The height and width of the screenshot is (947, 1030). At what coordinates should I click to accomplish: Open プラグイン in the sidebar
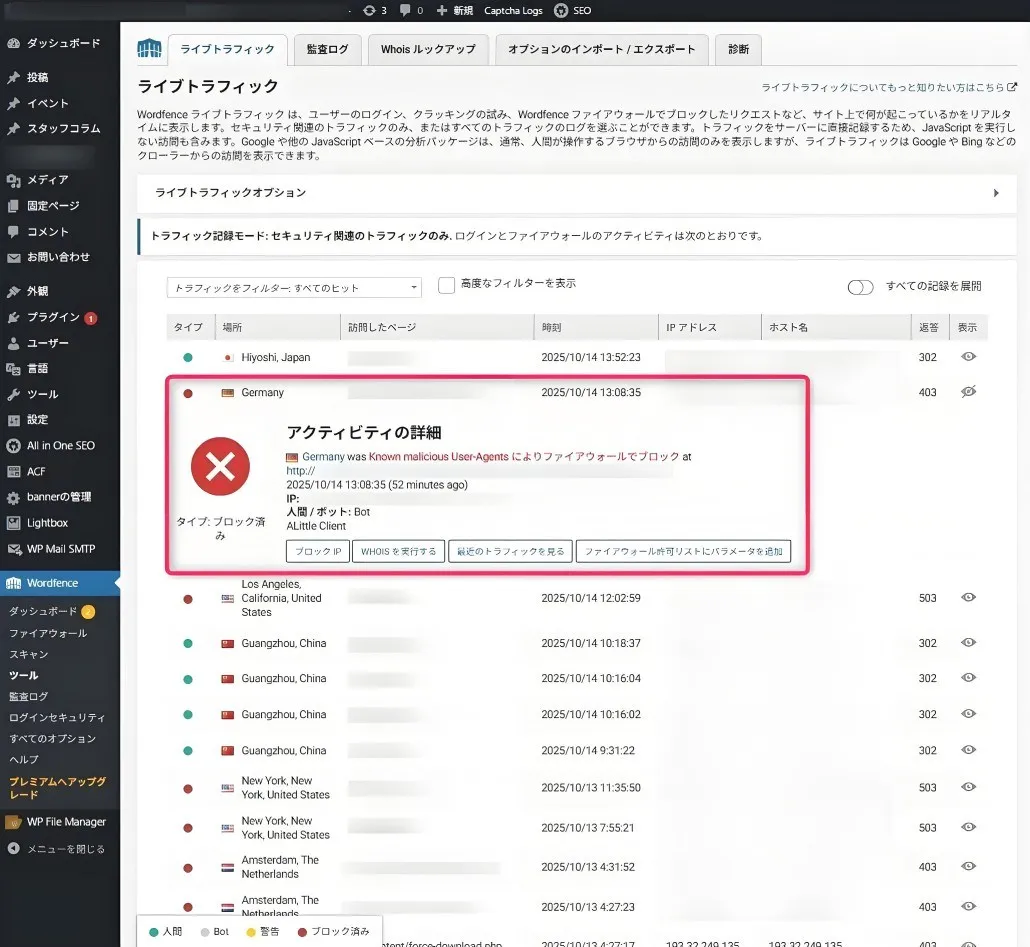pyautogui.click(x=53, y=317)
